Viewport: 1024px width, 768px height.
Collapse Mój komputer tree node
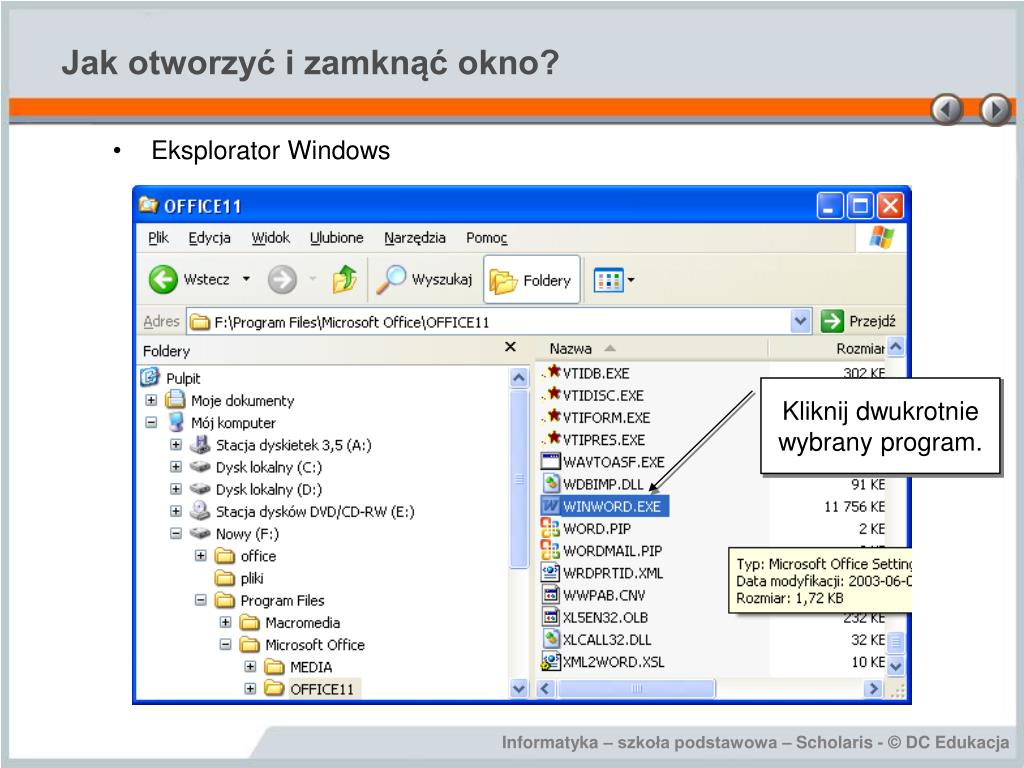(x=151, y=423)
